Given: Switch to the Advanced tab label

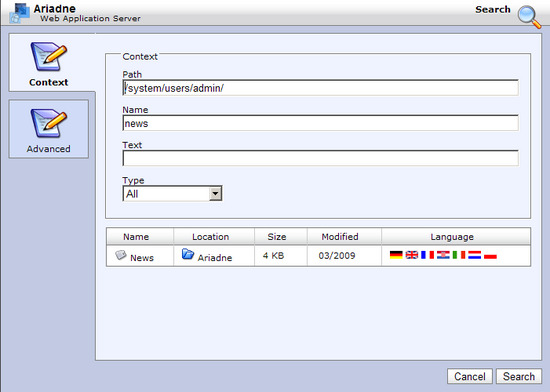Looking at the screenshot, I should (48, 149).
